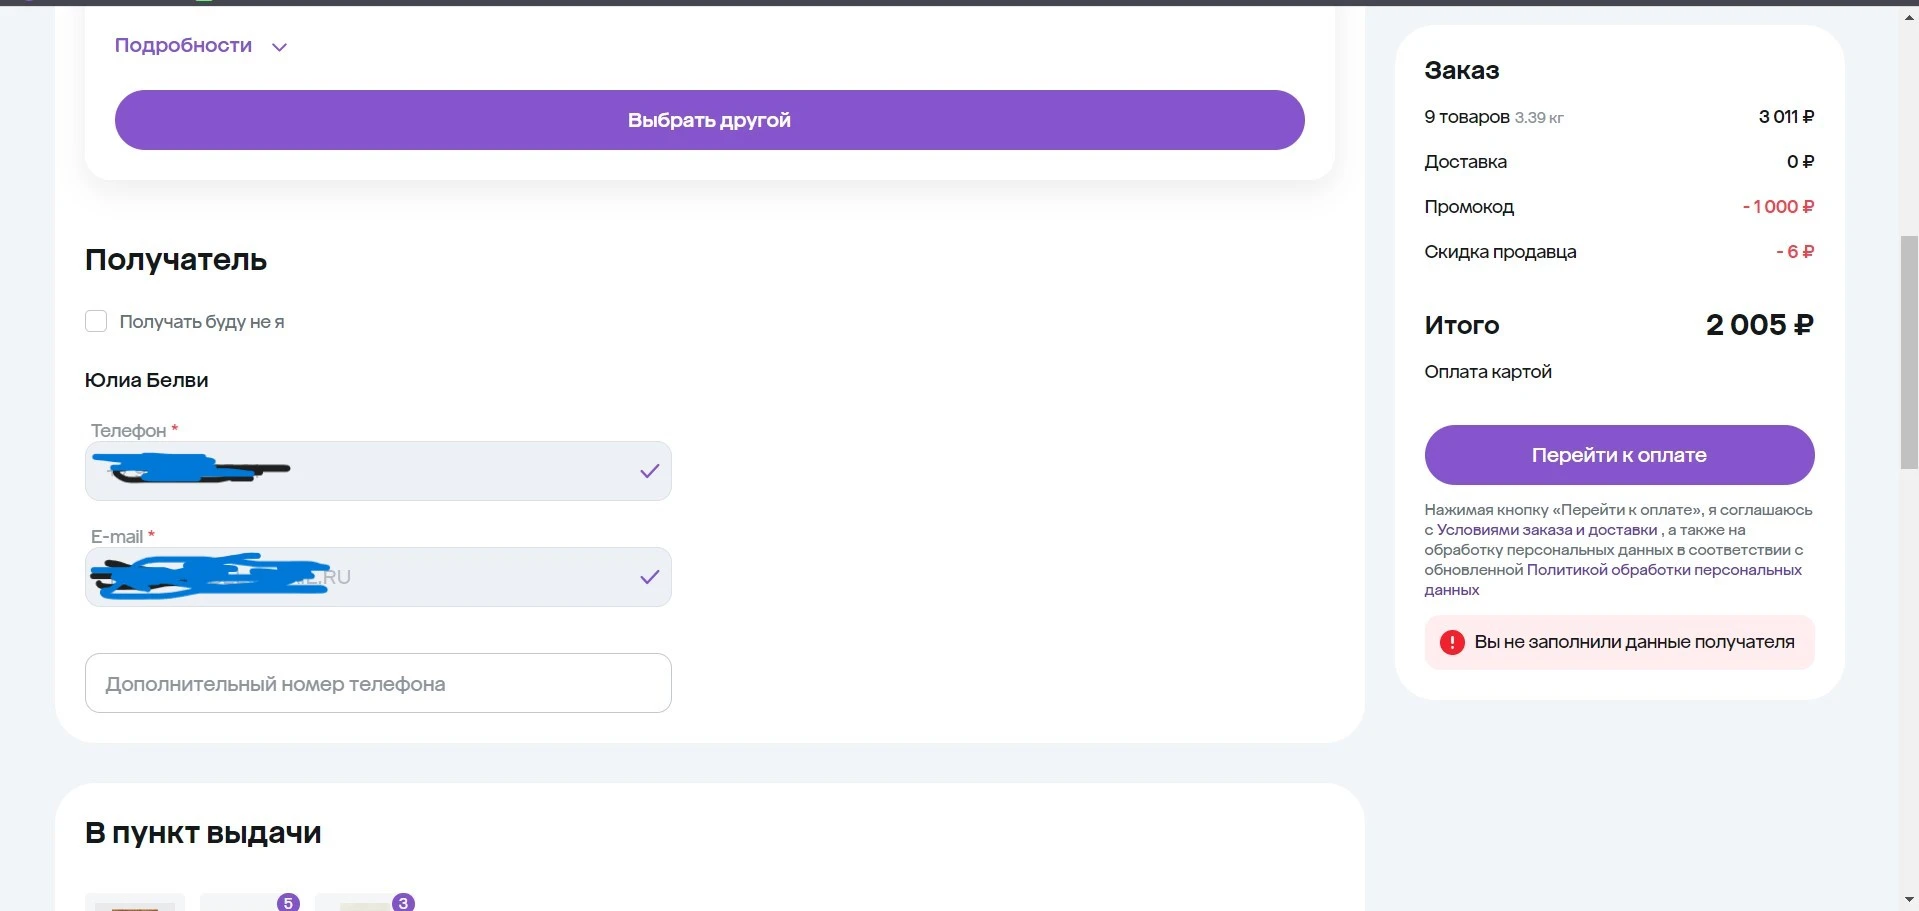The height and width of the screenshot is (911, 1919).
Task: Expand the Подробности section
Action: click(x=183, y=45)
